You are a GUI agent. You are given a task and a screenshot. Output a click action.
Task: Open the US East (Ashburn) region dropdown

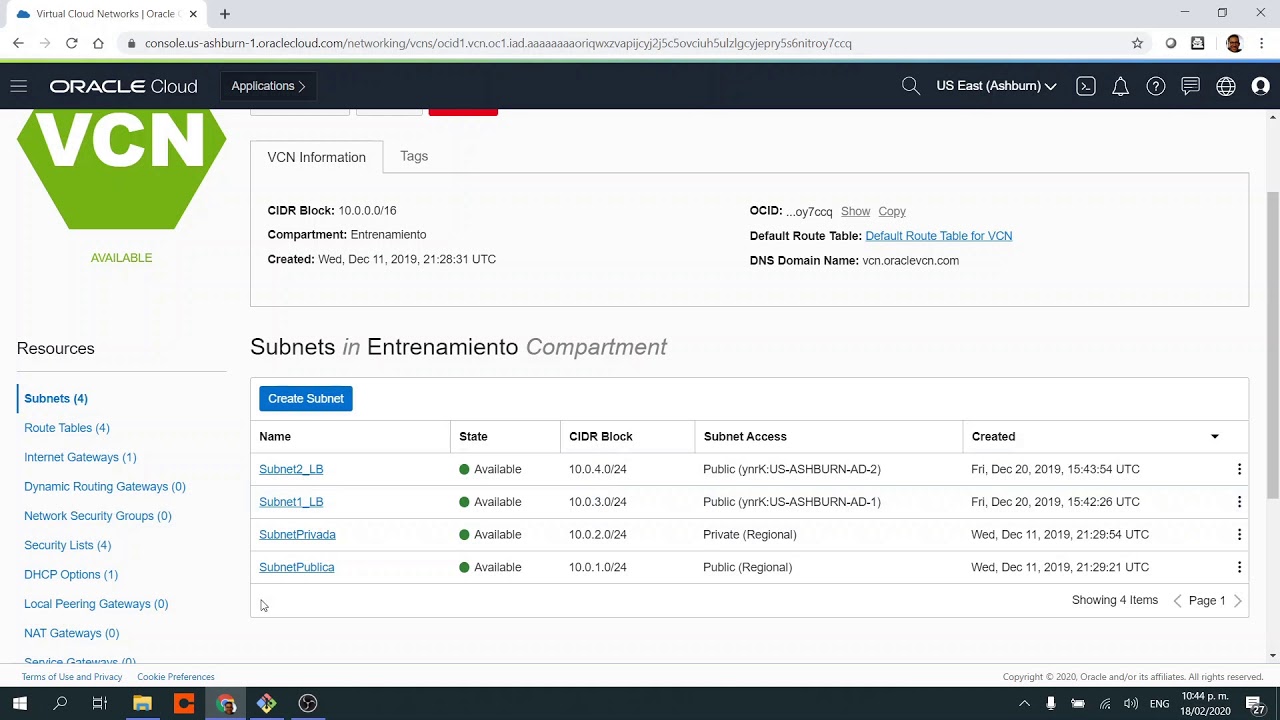[996, 86]
